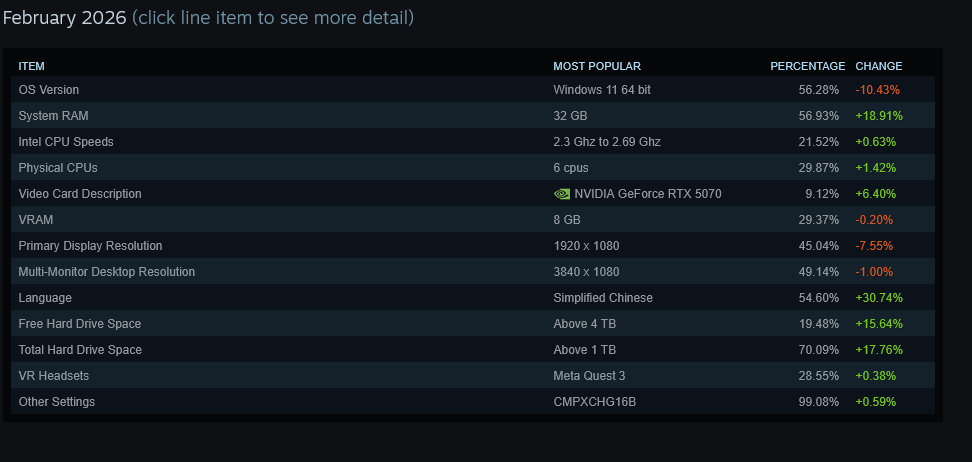Open the Other Settings row
972x462 pixels.
click(x=57, y=402)
